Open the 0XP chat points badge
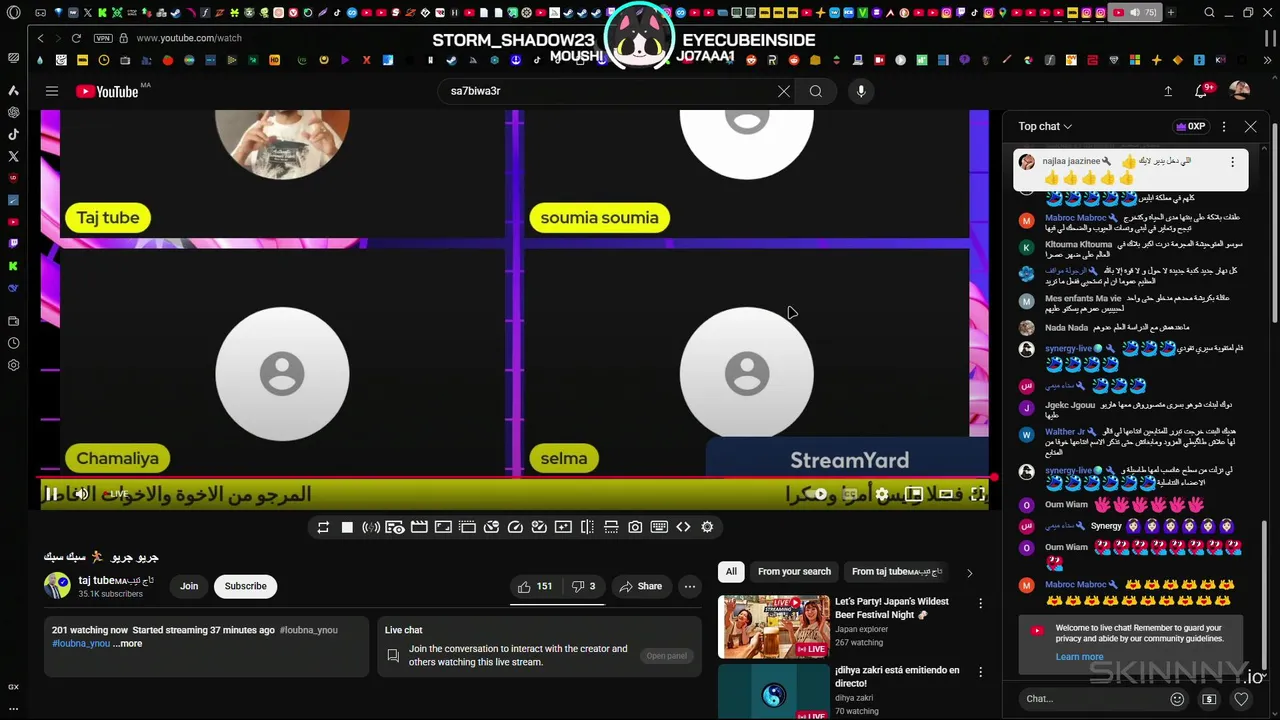This screenshot has width=1280, height=720. (1190, 127)
